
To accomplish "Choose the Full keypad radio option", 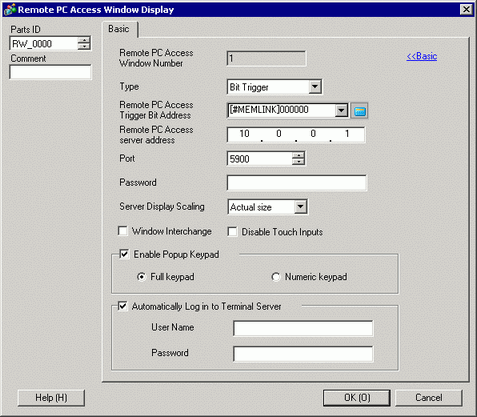I will coord(141,277).
